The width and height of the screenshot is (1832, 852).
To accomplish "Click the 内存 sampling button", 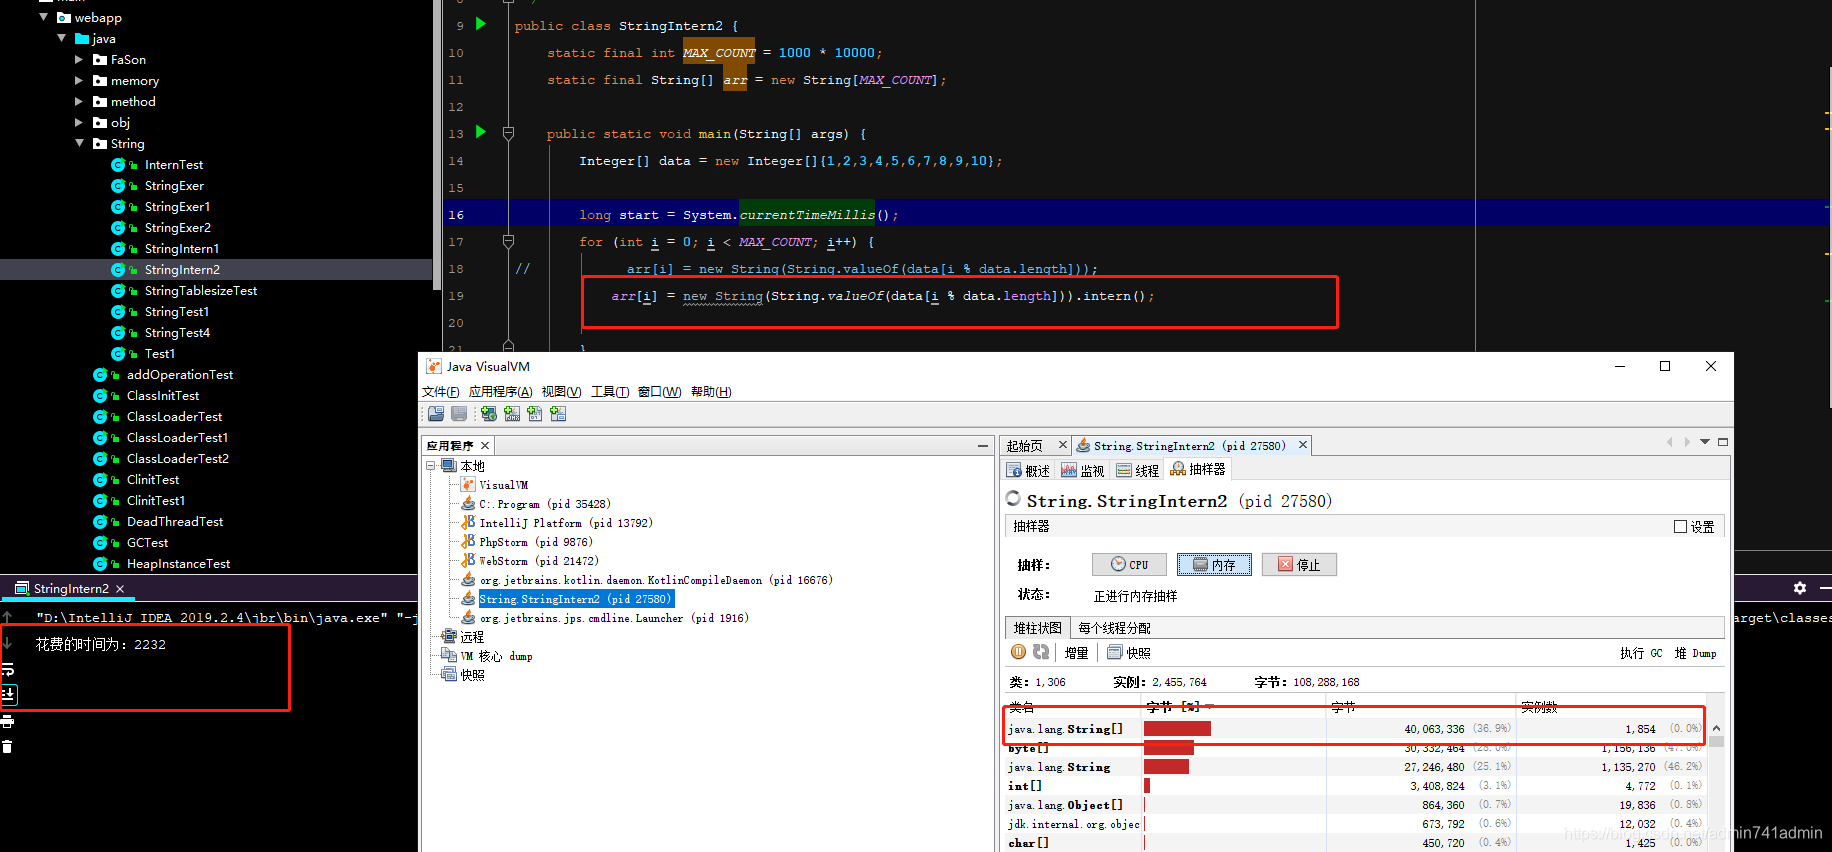I will point(1214,564).
